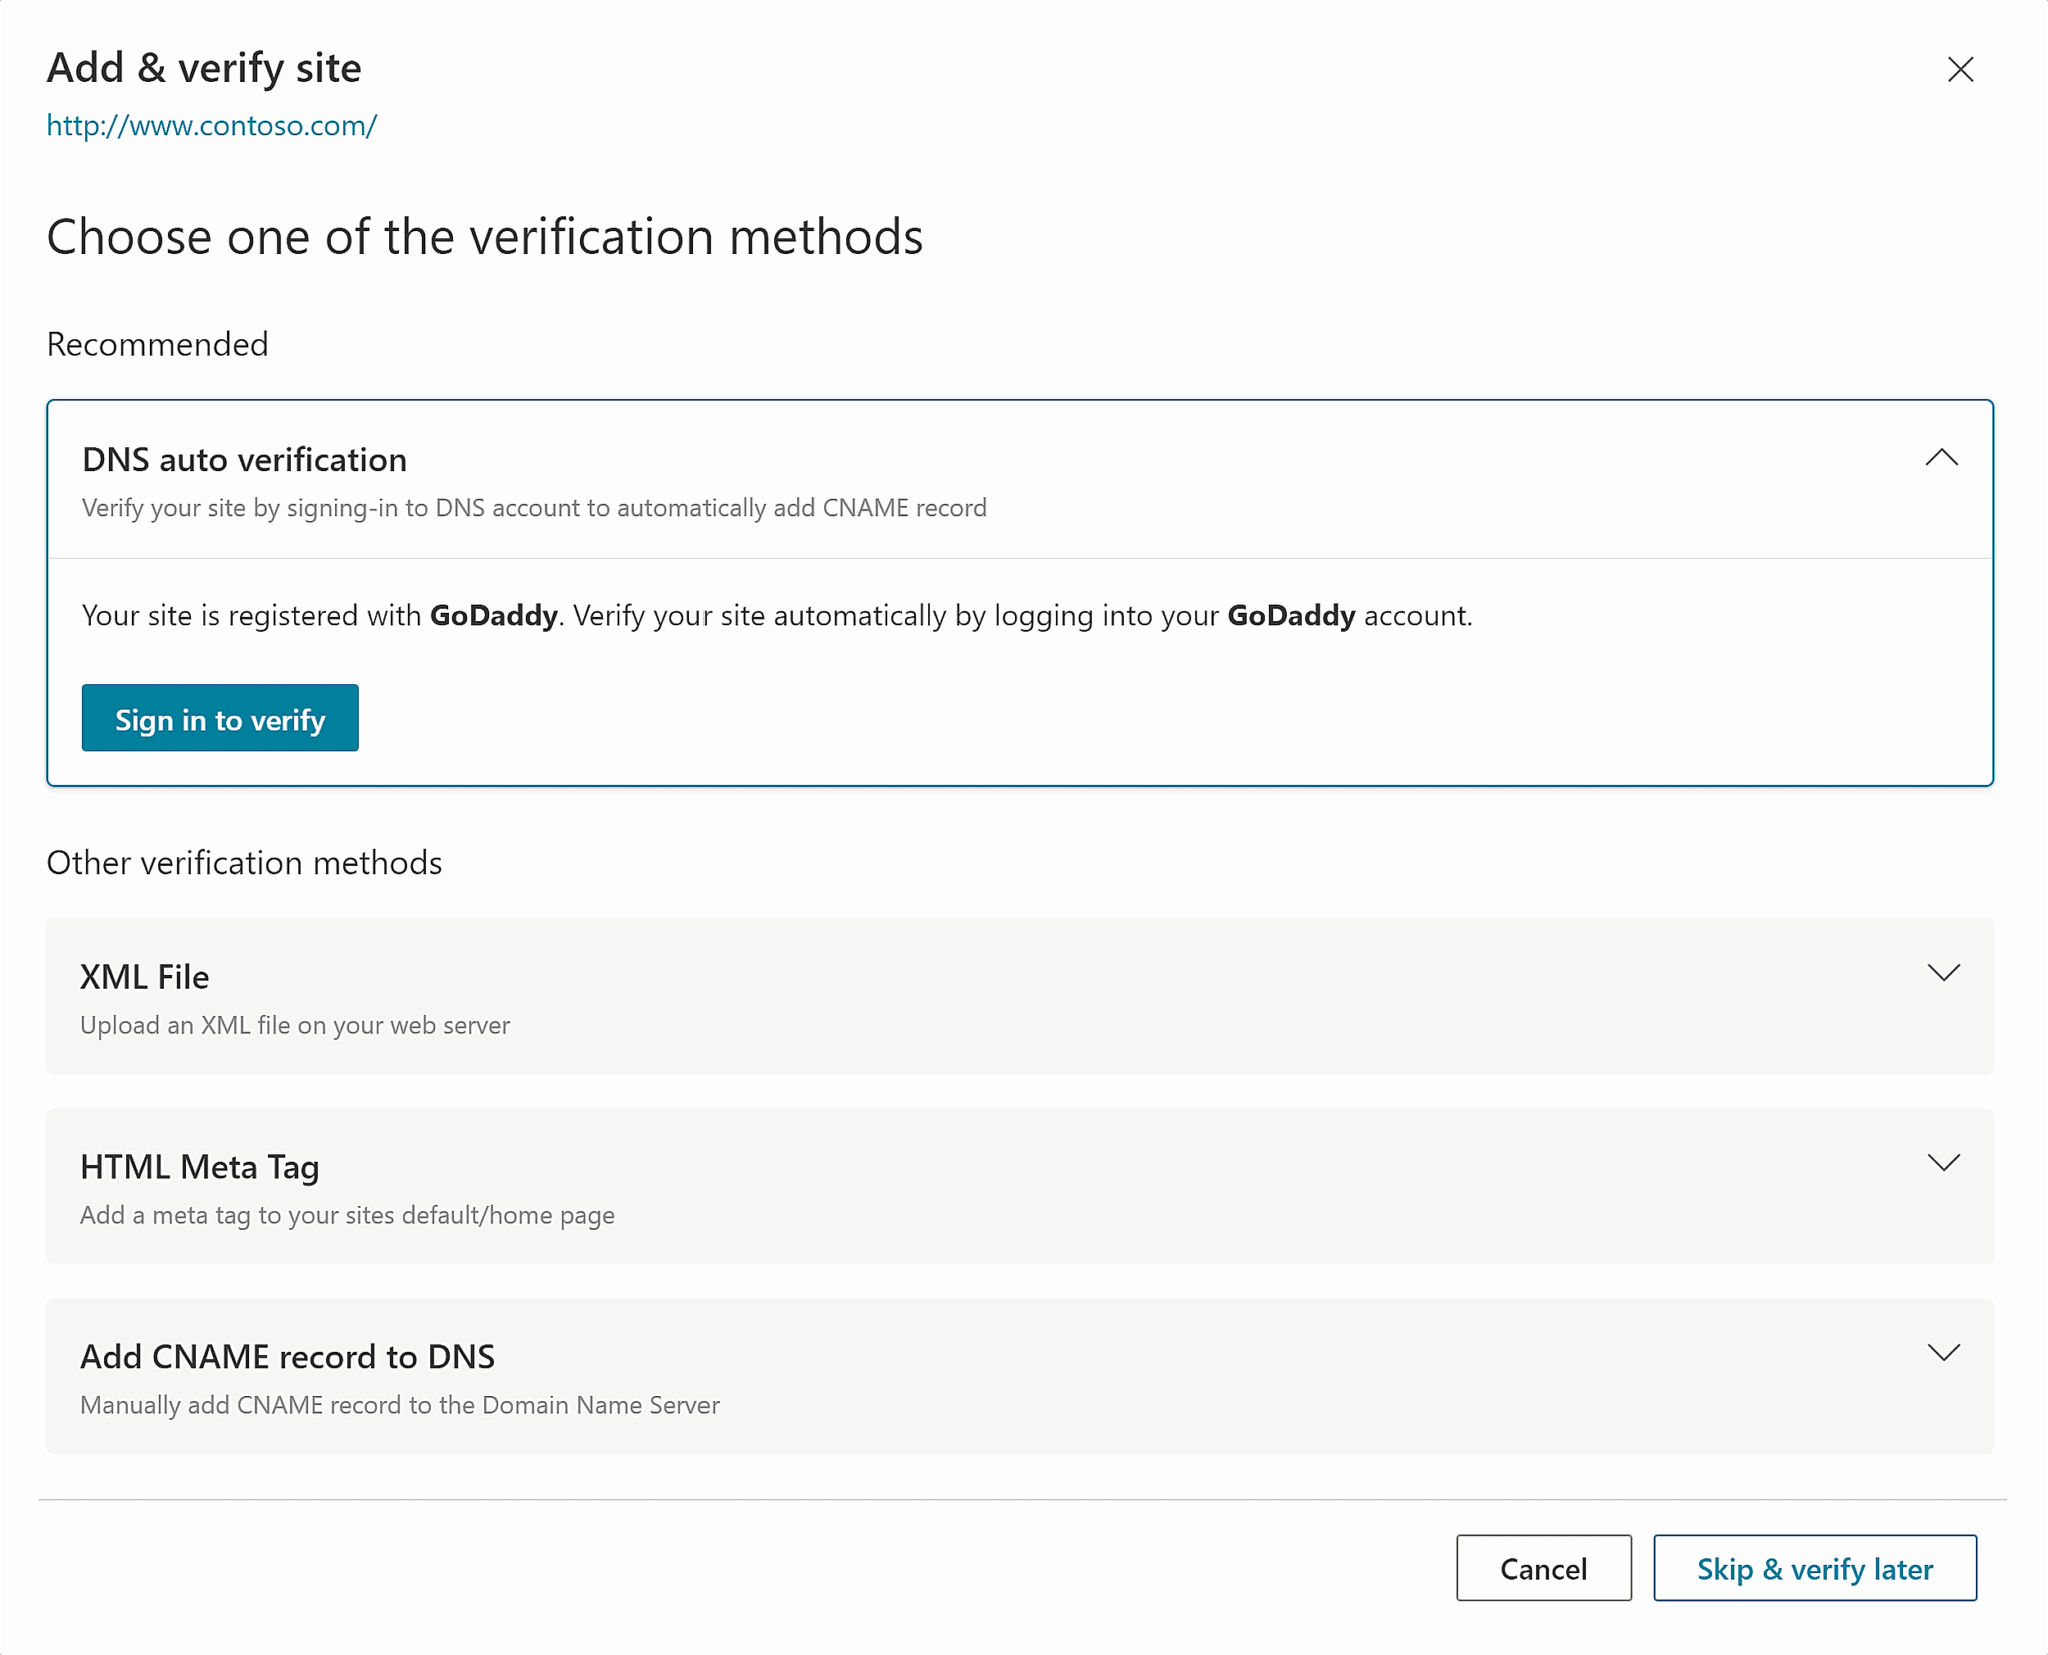Click the Sign in to verify button
The image size is (2048, 1655).
[x=220, y=718]
